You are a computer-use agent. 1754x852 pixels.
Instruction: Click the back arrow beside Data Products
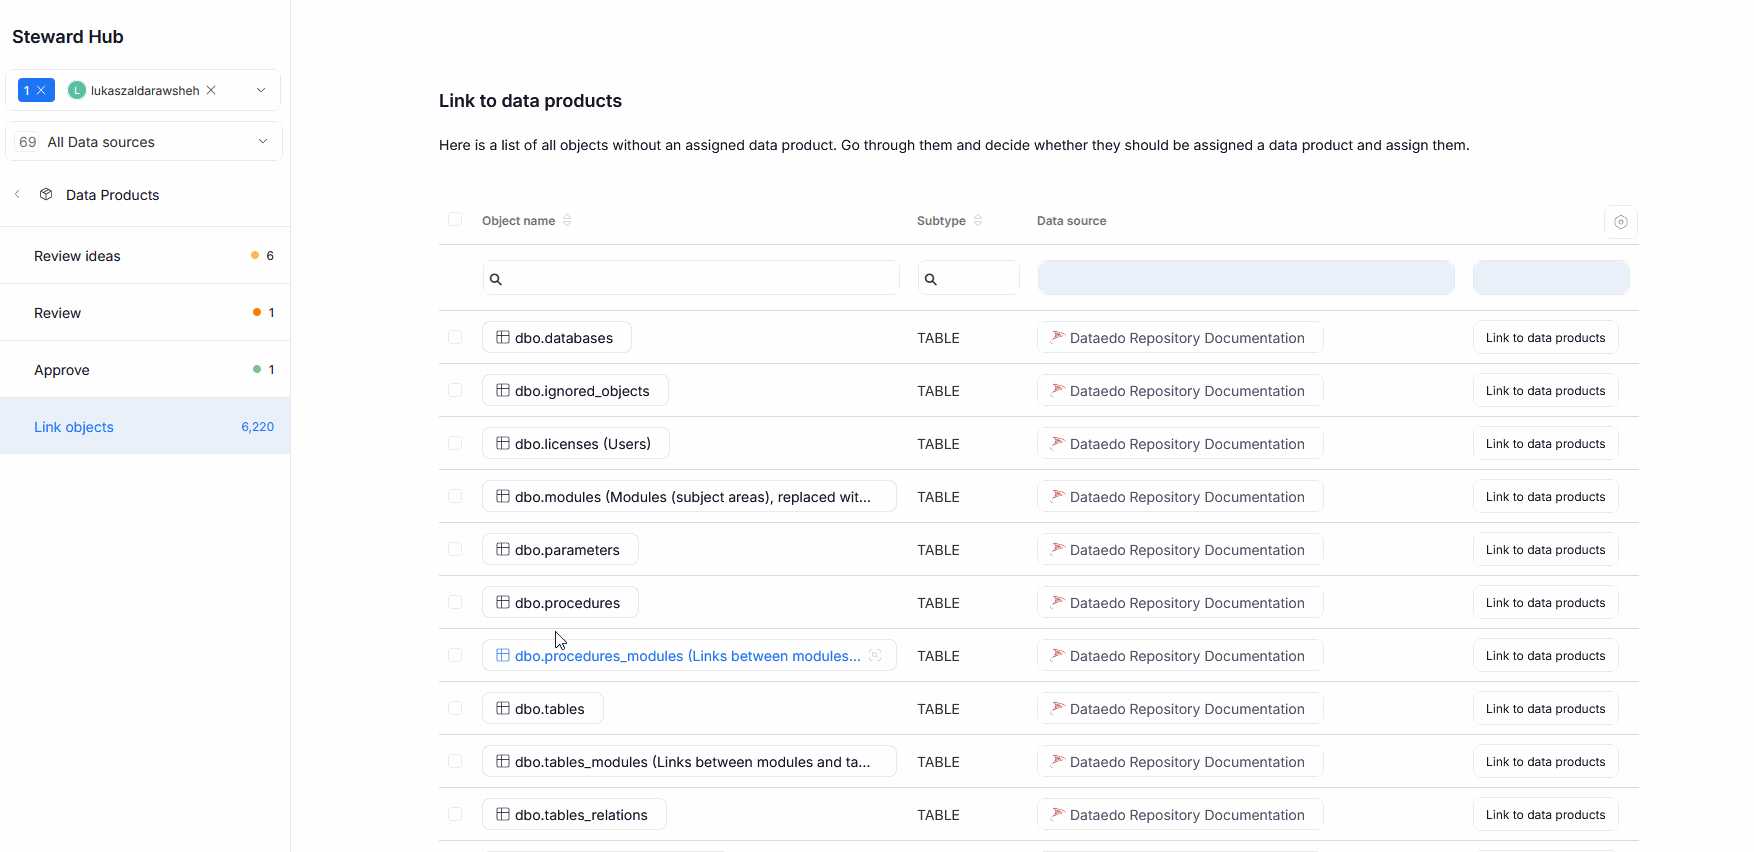17,195
